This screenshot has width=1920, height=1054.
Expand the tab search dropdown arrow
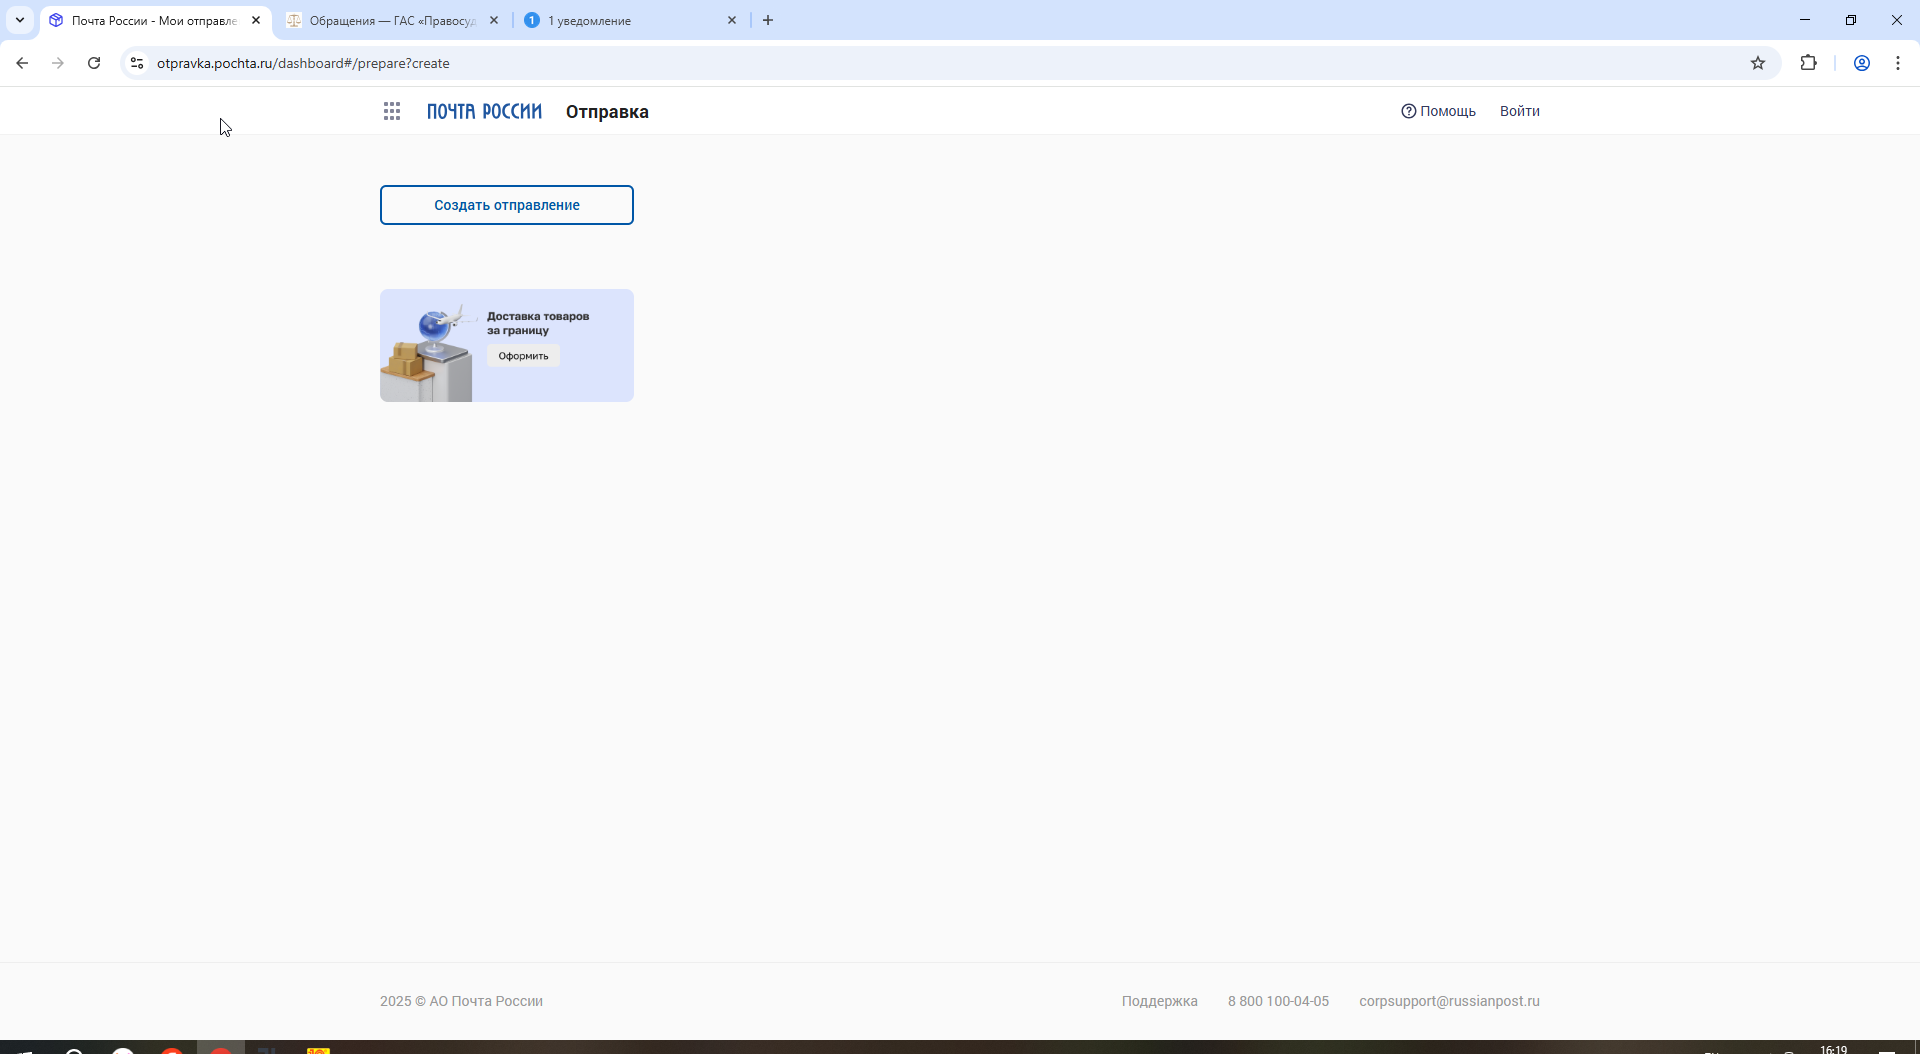(x=20, y=20)
